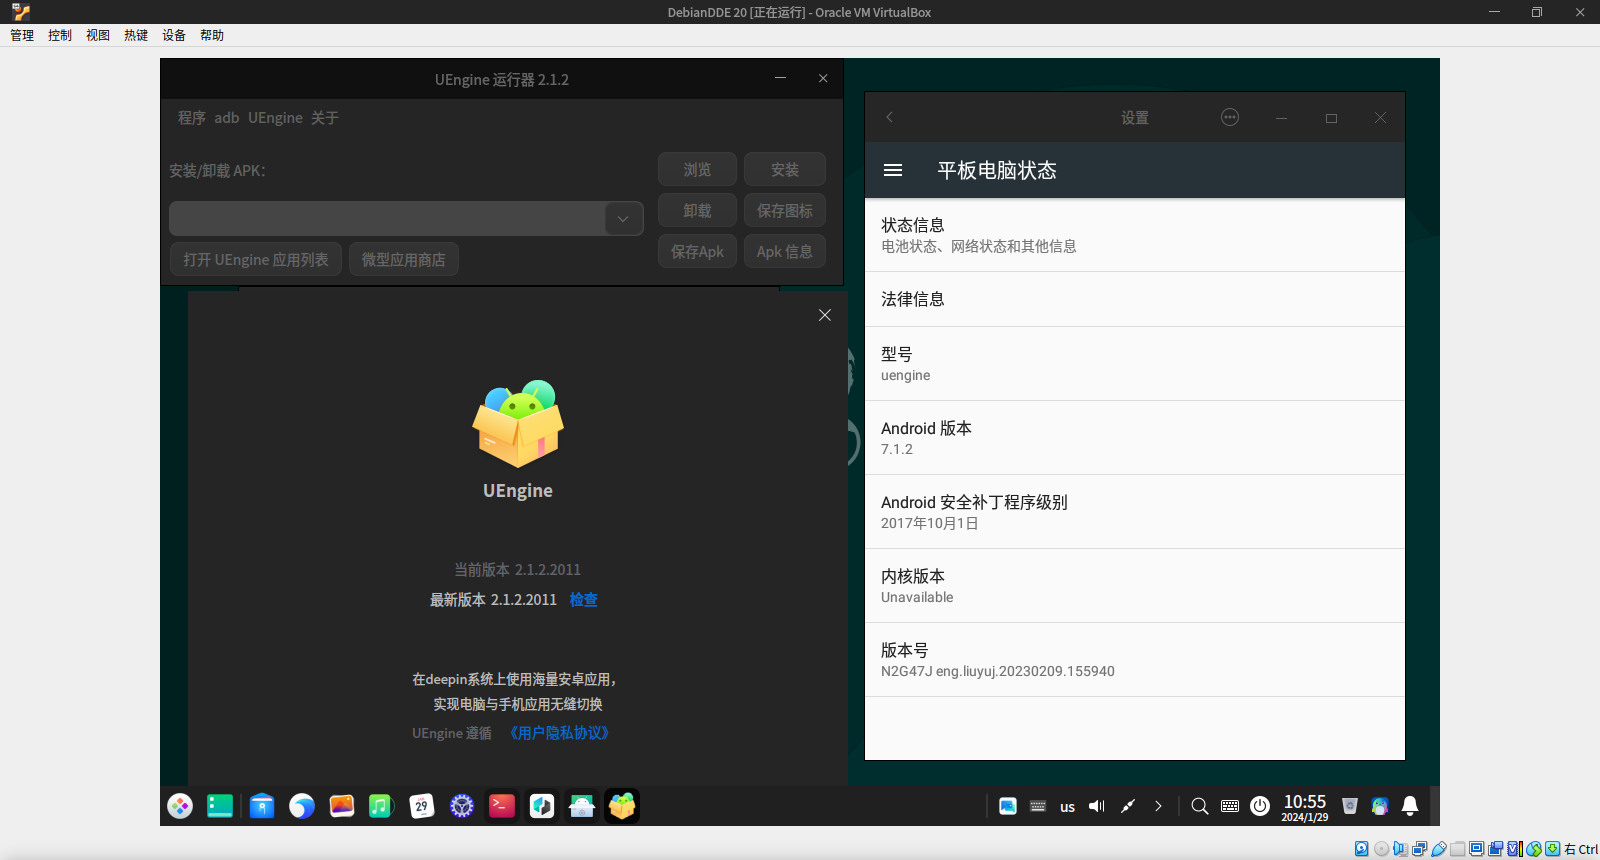Click the penguin icon in the tray
The height and width of the screenshot is (860, 1600).
point(1380,806)
